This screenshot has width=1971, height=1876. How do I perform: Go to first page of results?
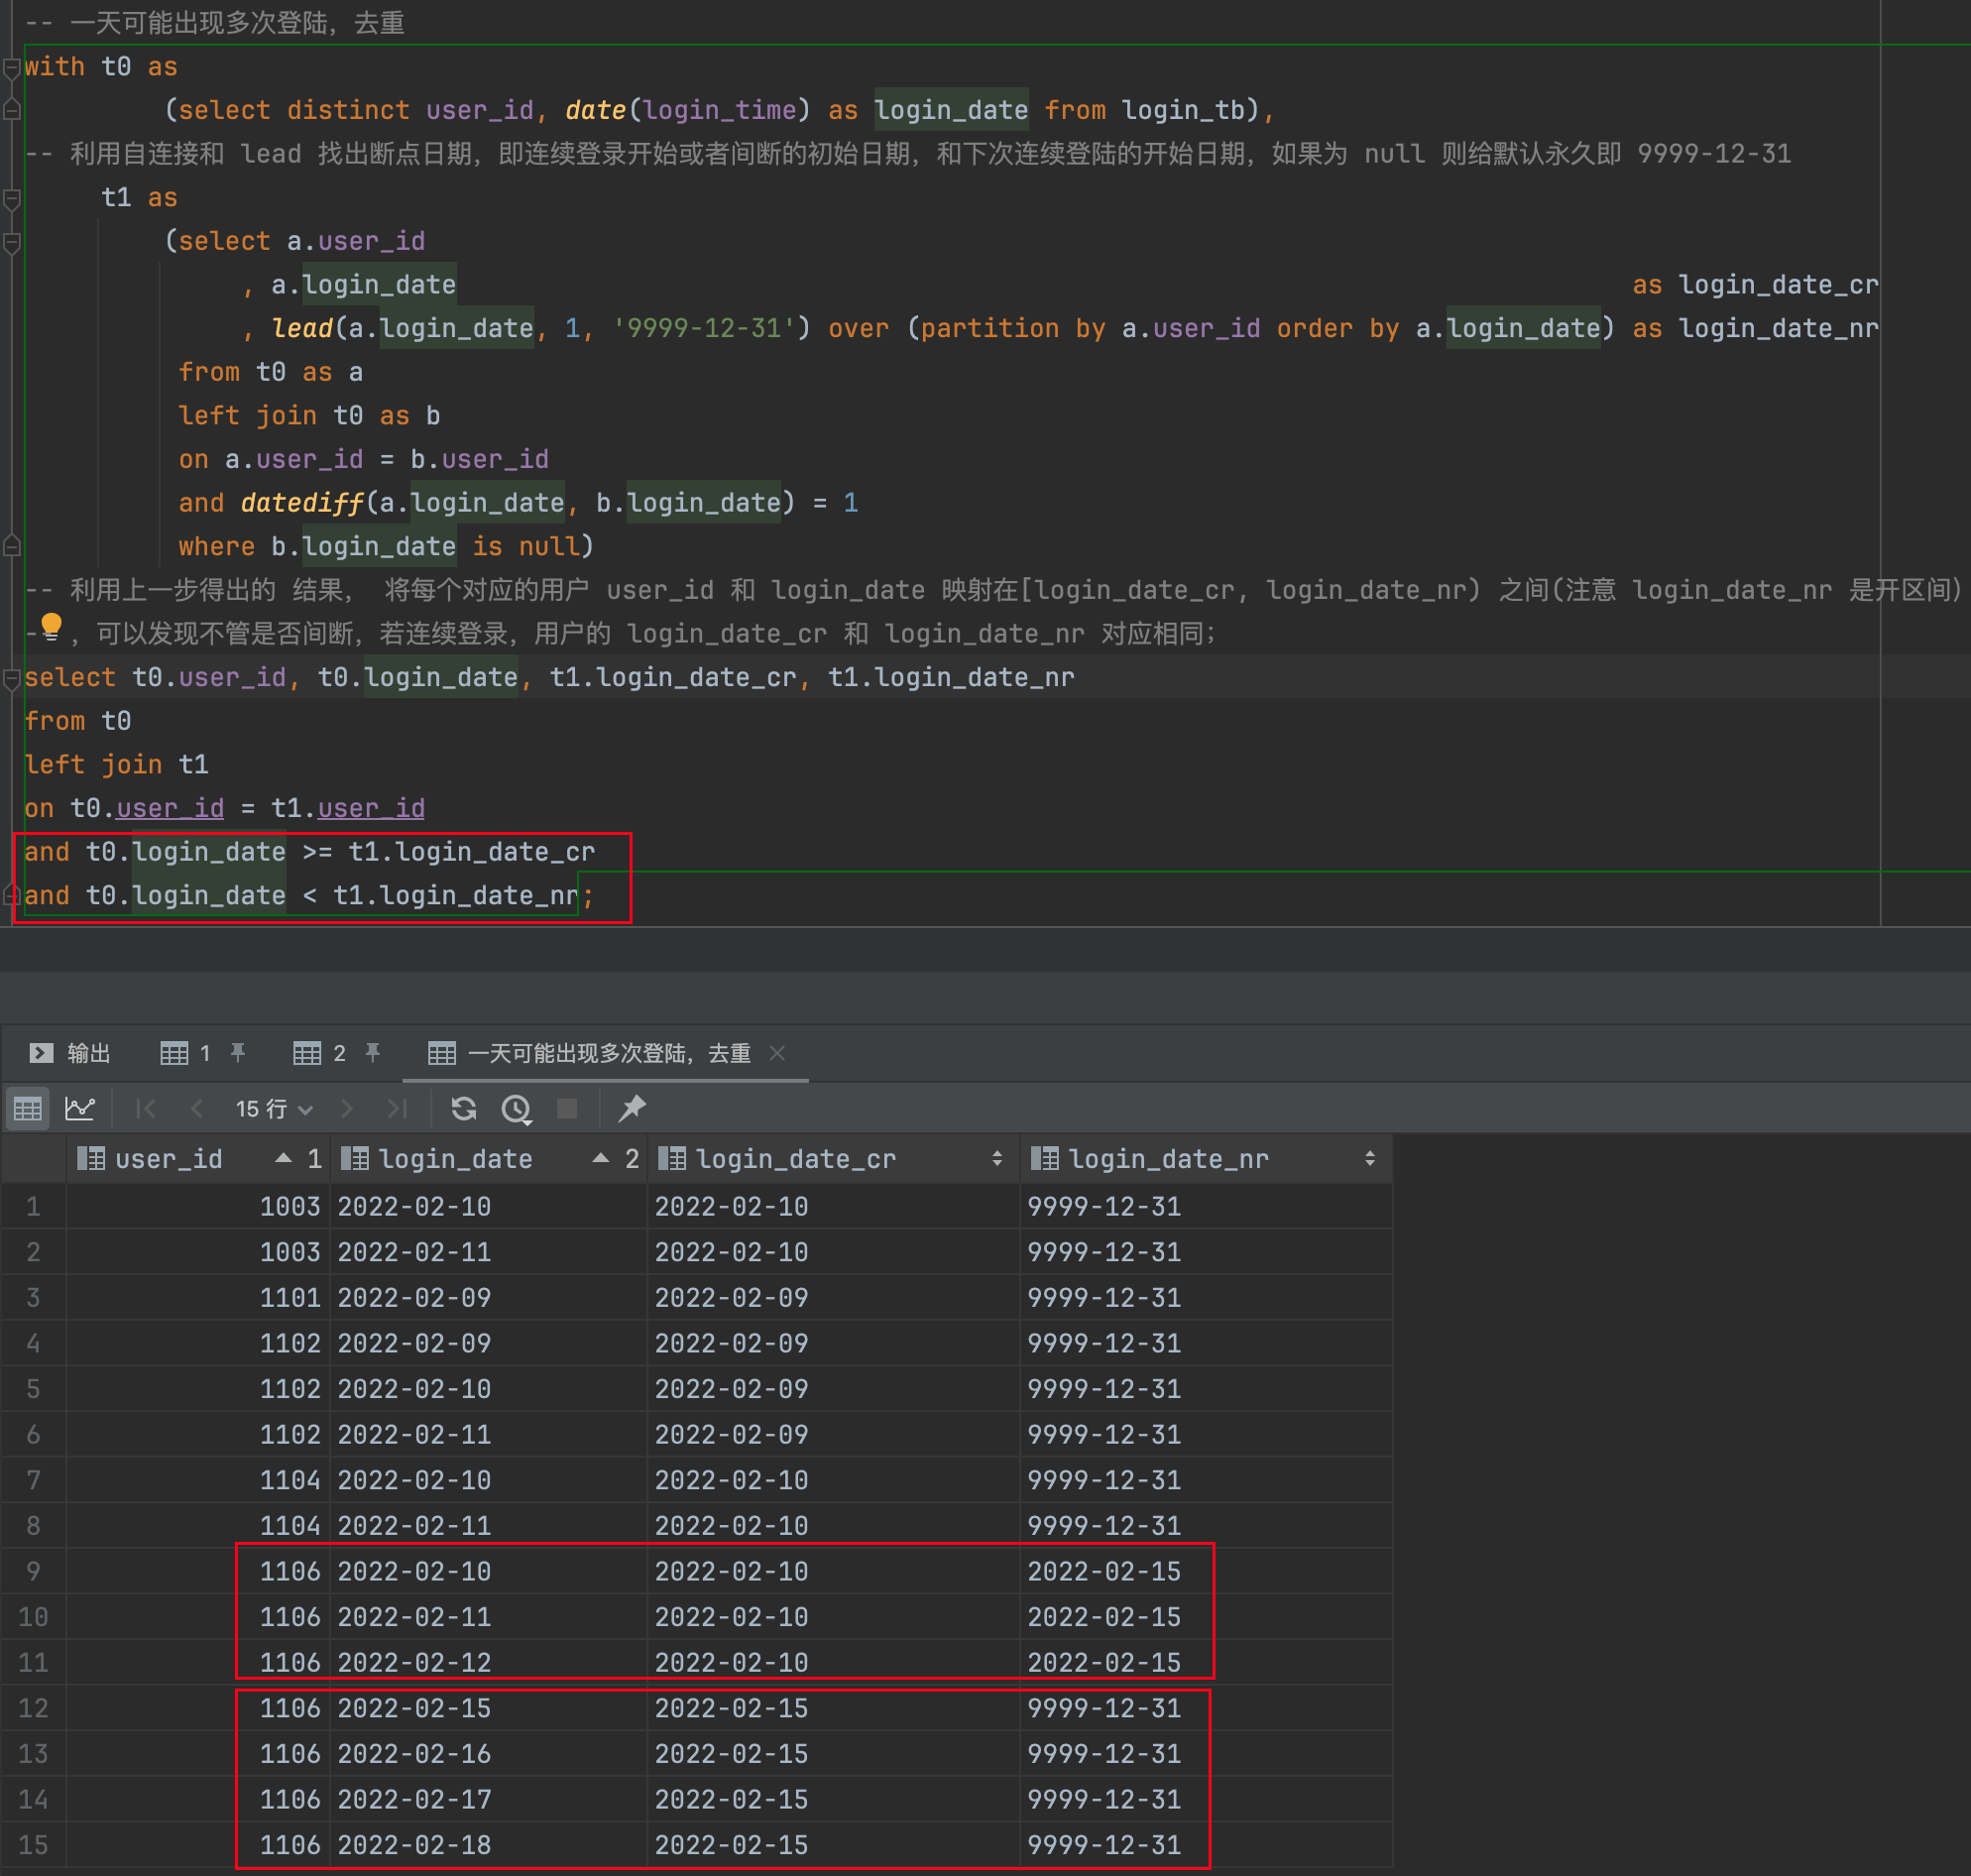146,1108
